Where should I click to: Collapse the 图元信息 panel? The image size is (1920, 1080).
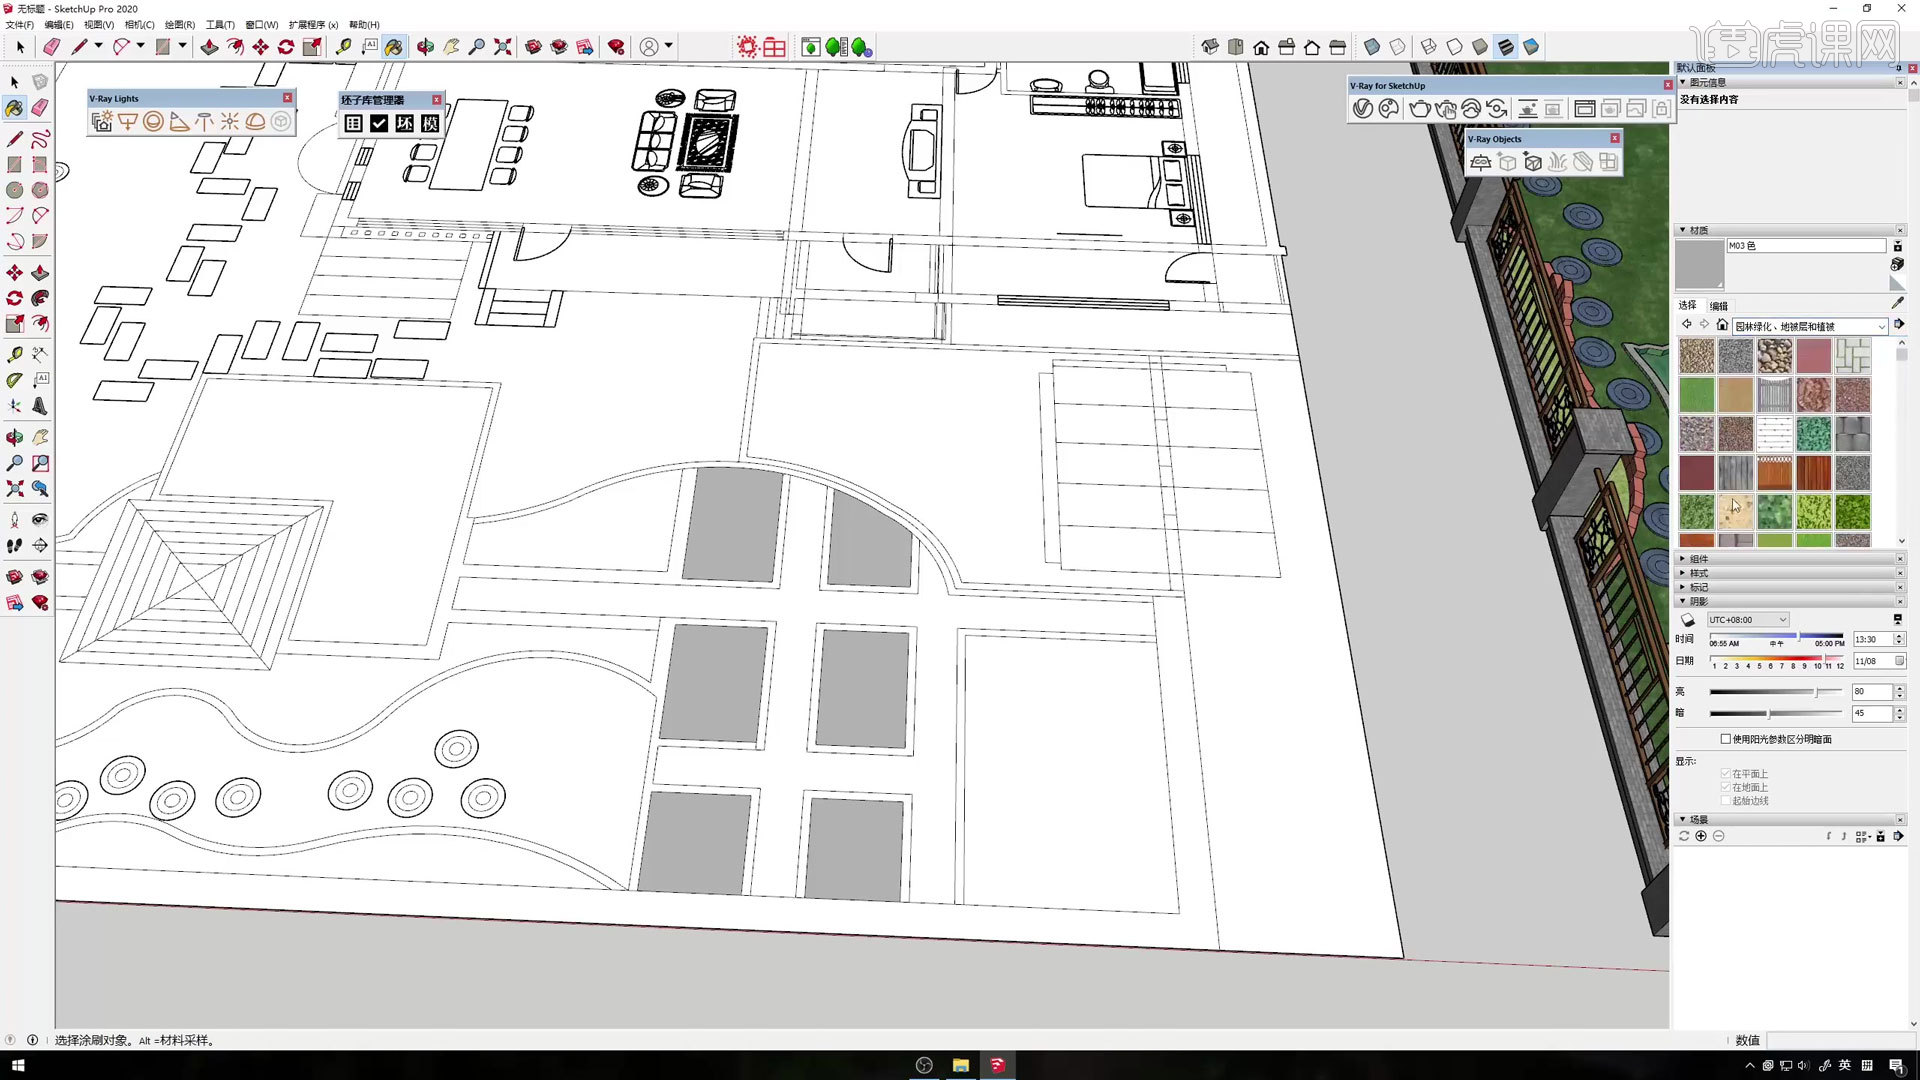pyautogui.click(x=1683, y=82)
